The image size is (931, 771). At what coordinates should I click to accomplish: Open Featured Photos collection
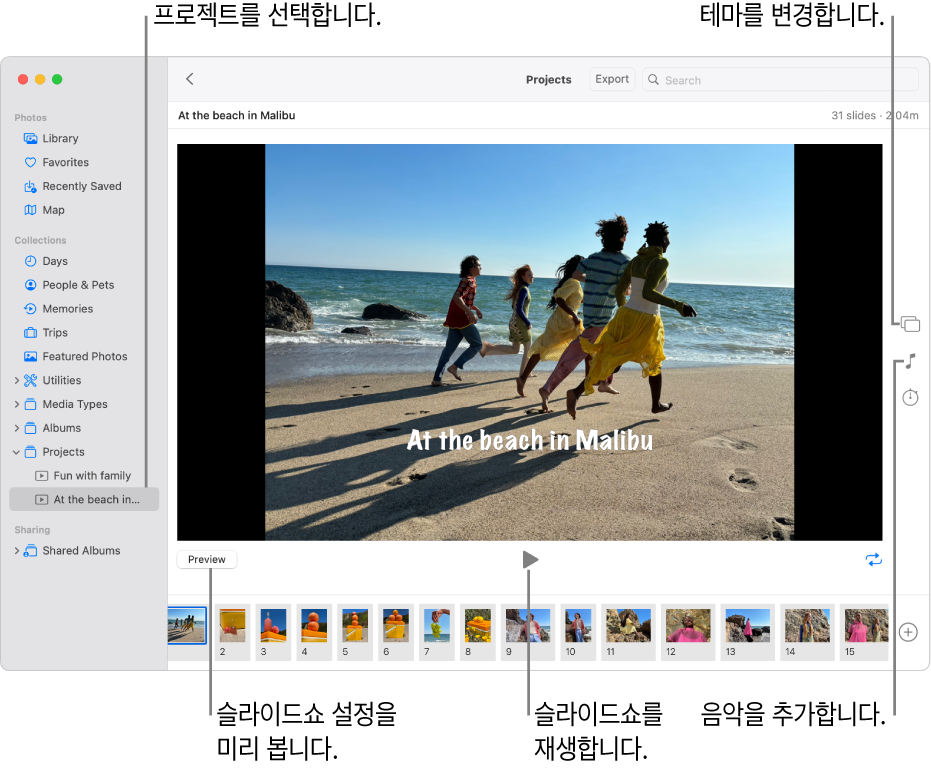tap(83, 356)
